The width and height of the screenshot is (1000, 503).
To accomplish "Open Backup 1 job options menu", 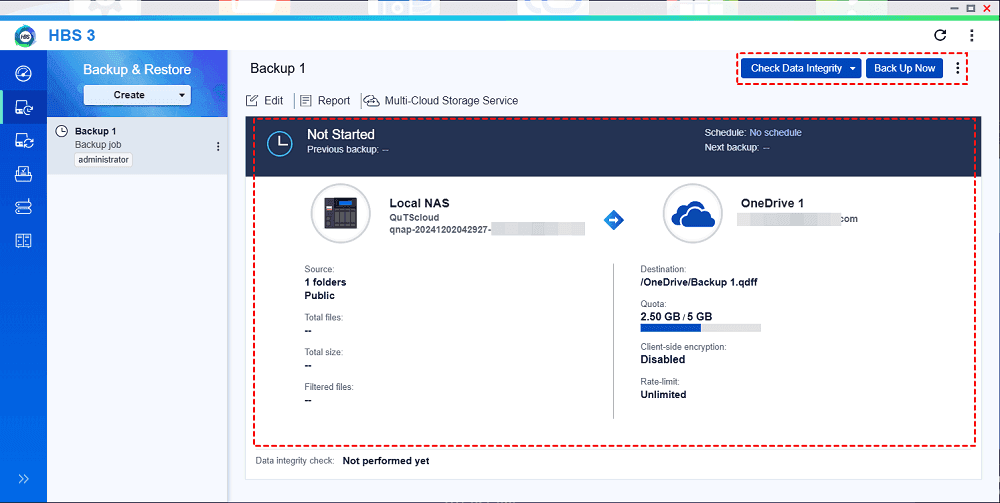I will tap(218, 146).
